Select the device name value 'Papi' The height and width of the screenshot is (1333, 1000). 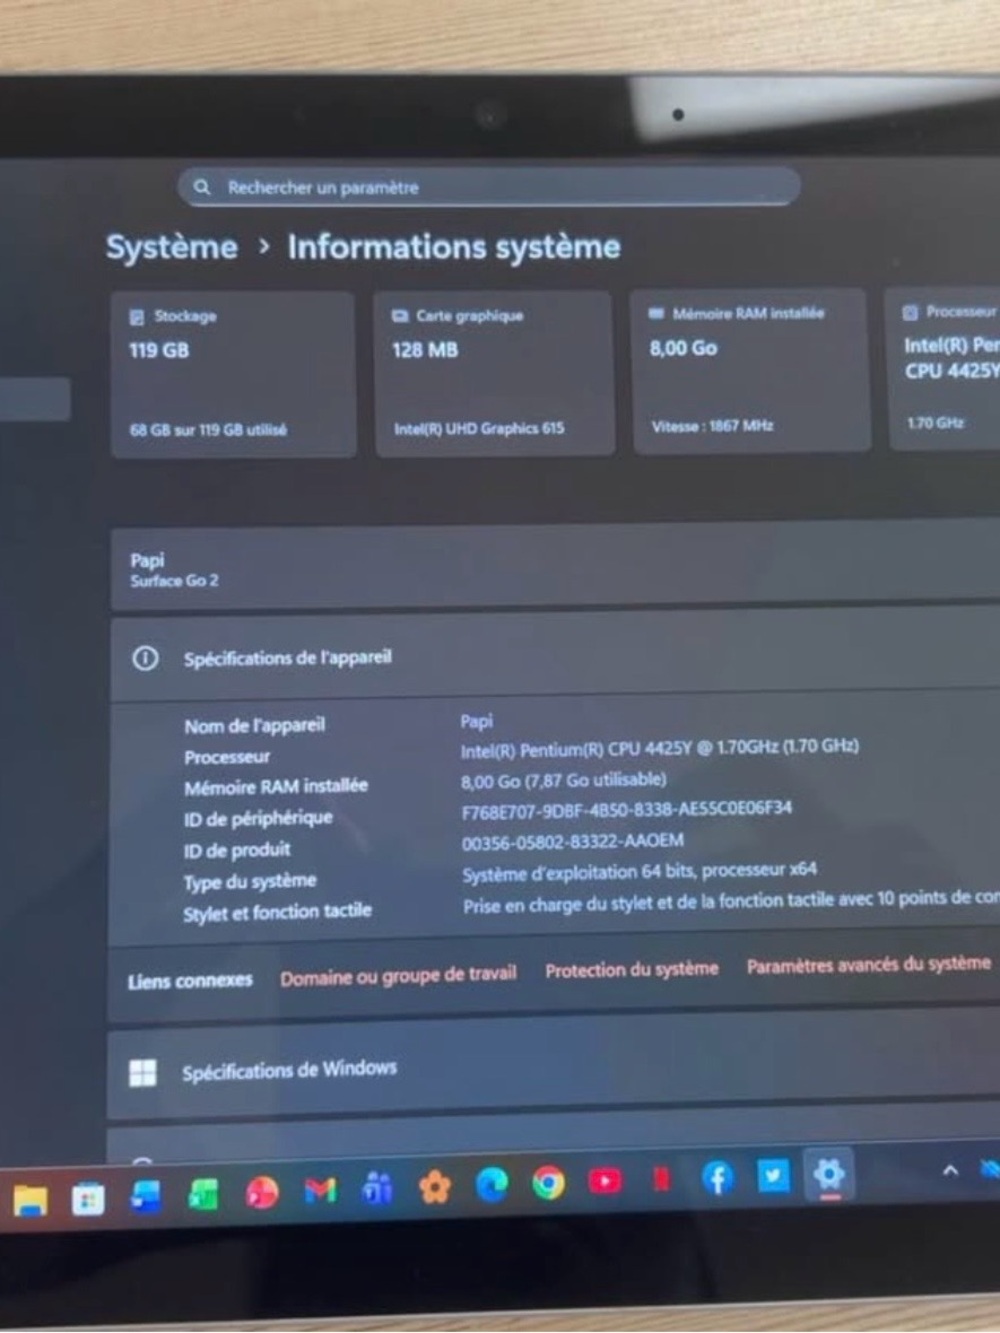click(476, 721)
